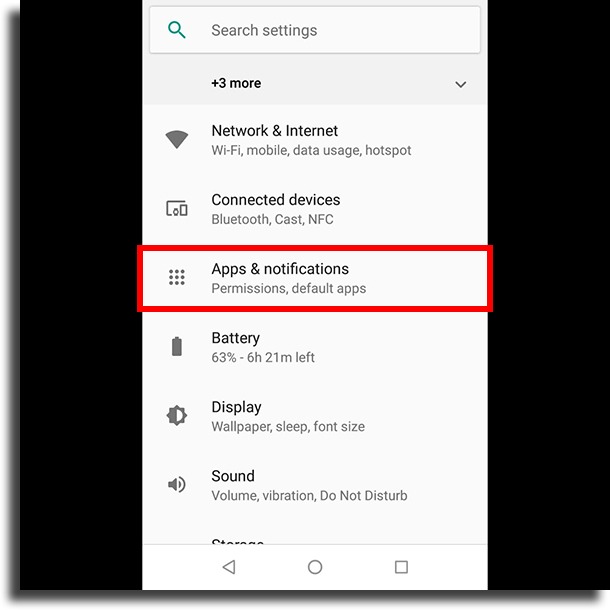This screenshot has width=610, height=610.
Task: Tap the Connected devices icon
Action: tap(177, 209)
